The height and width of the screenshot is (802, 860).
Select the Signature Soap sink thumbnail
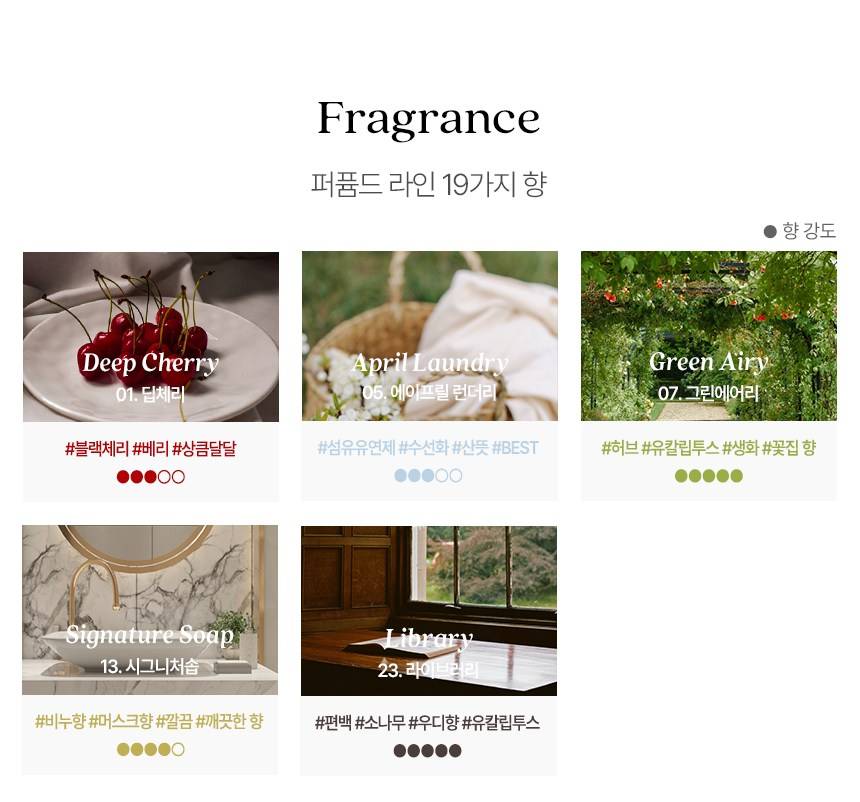pos(150,610)
